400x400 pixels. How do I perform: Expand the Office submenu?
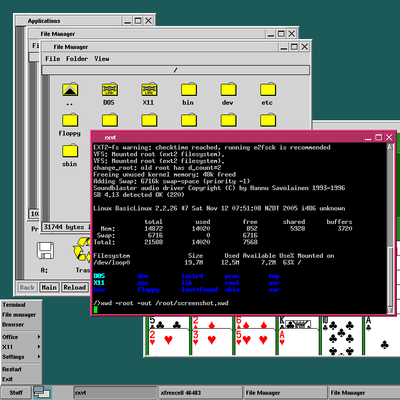coord(21,337)
